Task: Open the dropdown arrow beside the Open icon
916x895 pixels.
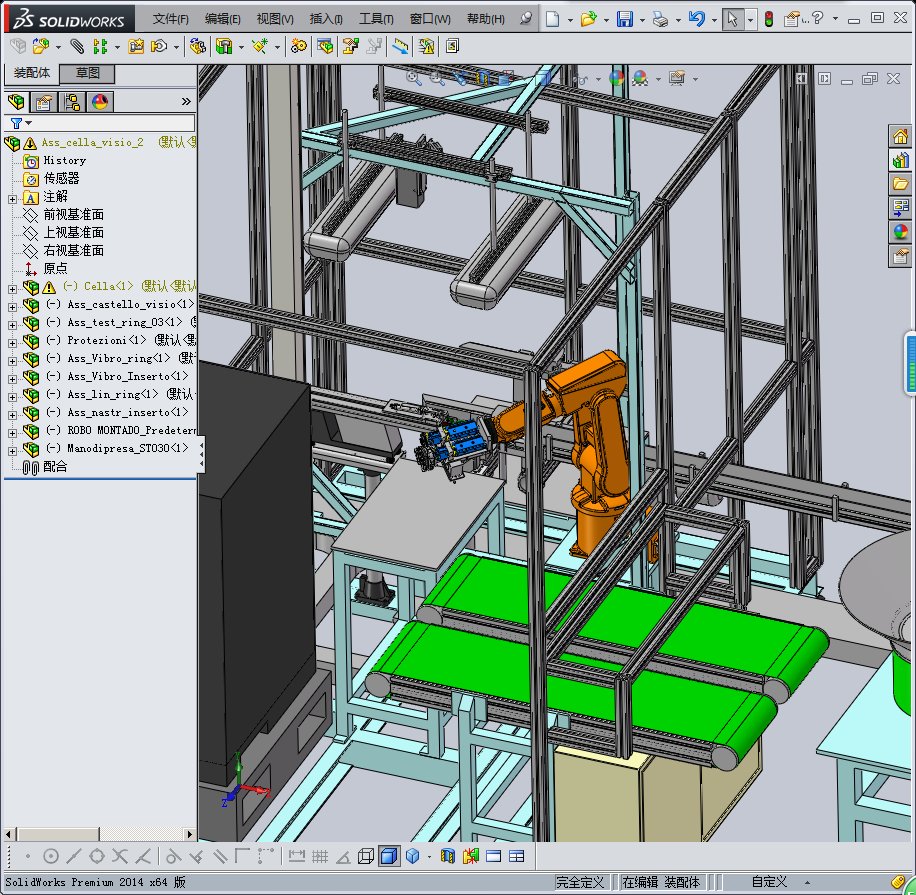Action: pyautogui.click(x=606, y=19)
